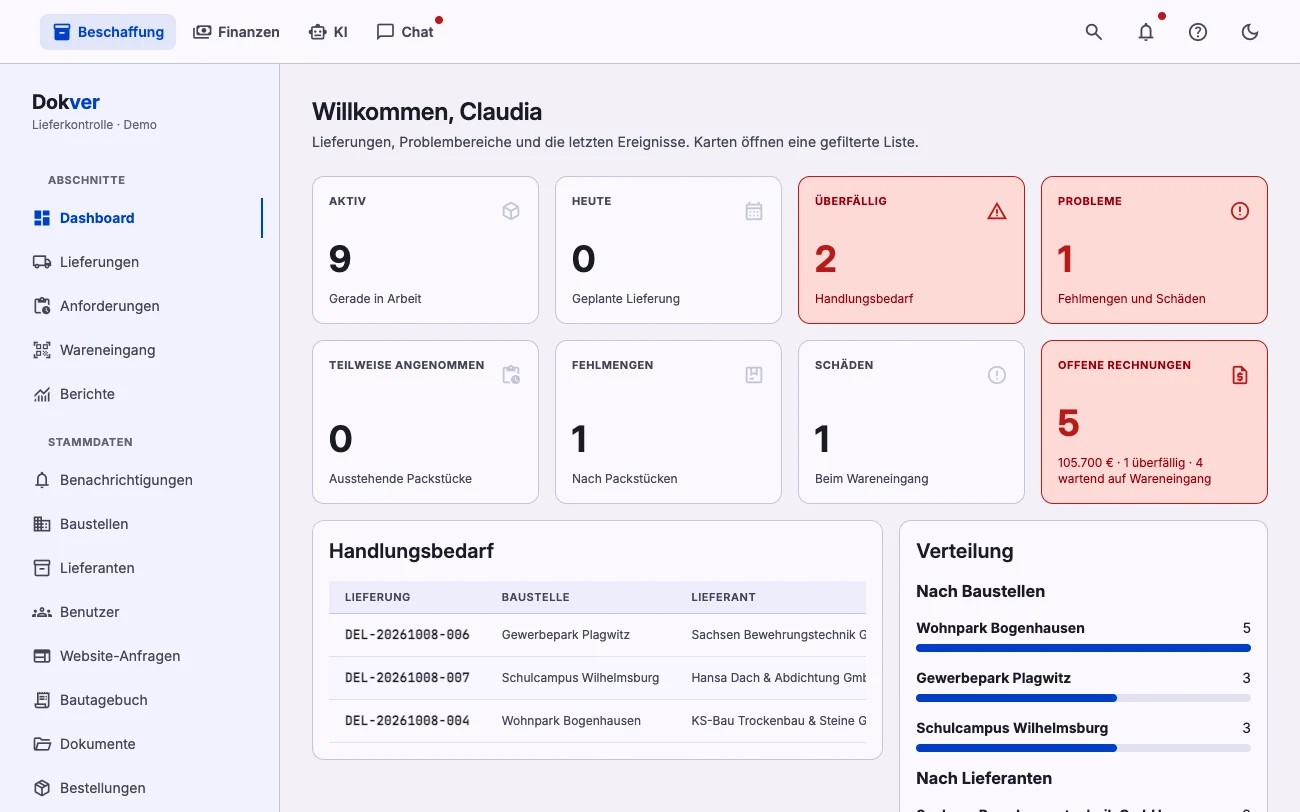The height and width of the screenshot is (812, 1300).
Task: Open the Schäden card
Action: pyautogui.click(x=911, y=422)
